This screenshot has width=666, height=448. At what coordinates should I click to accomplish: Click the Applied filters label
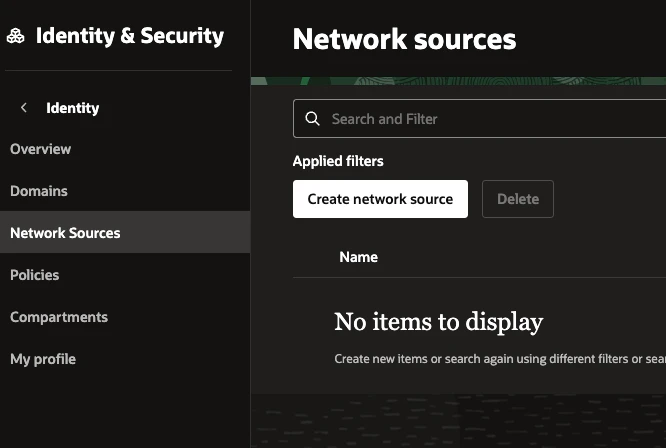(x=338, y=161)
